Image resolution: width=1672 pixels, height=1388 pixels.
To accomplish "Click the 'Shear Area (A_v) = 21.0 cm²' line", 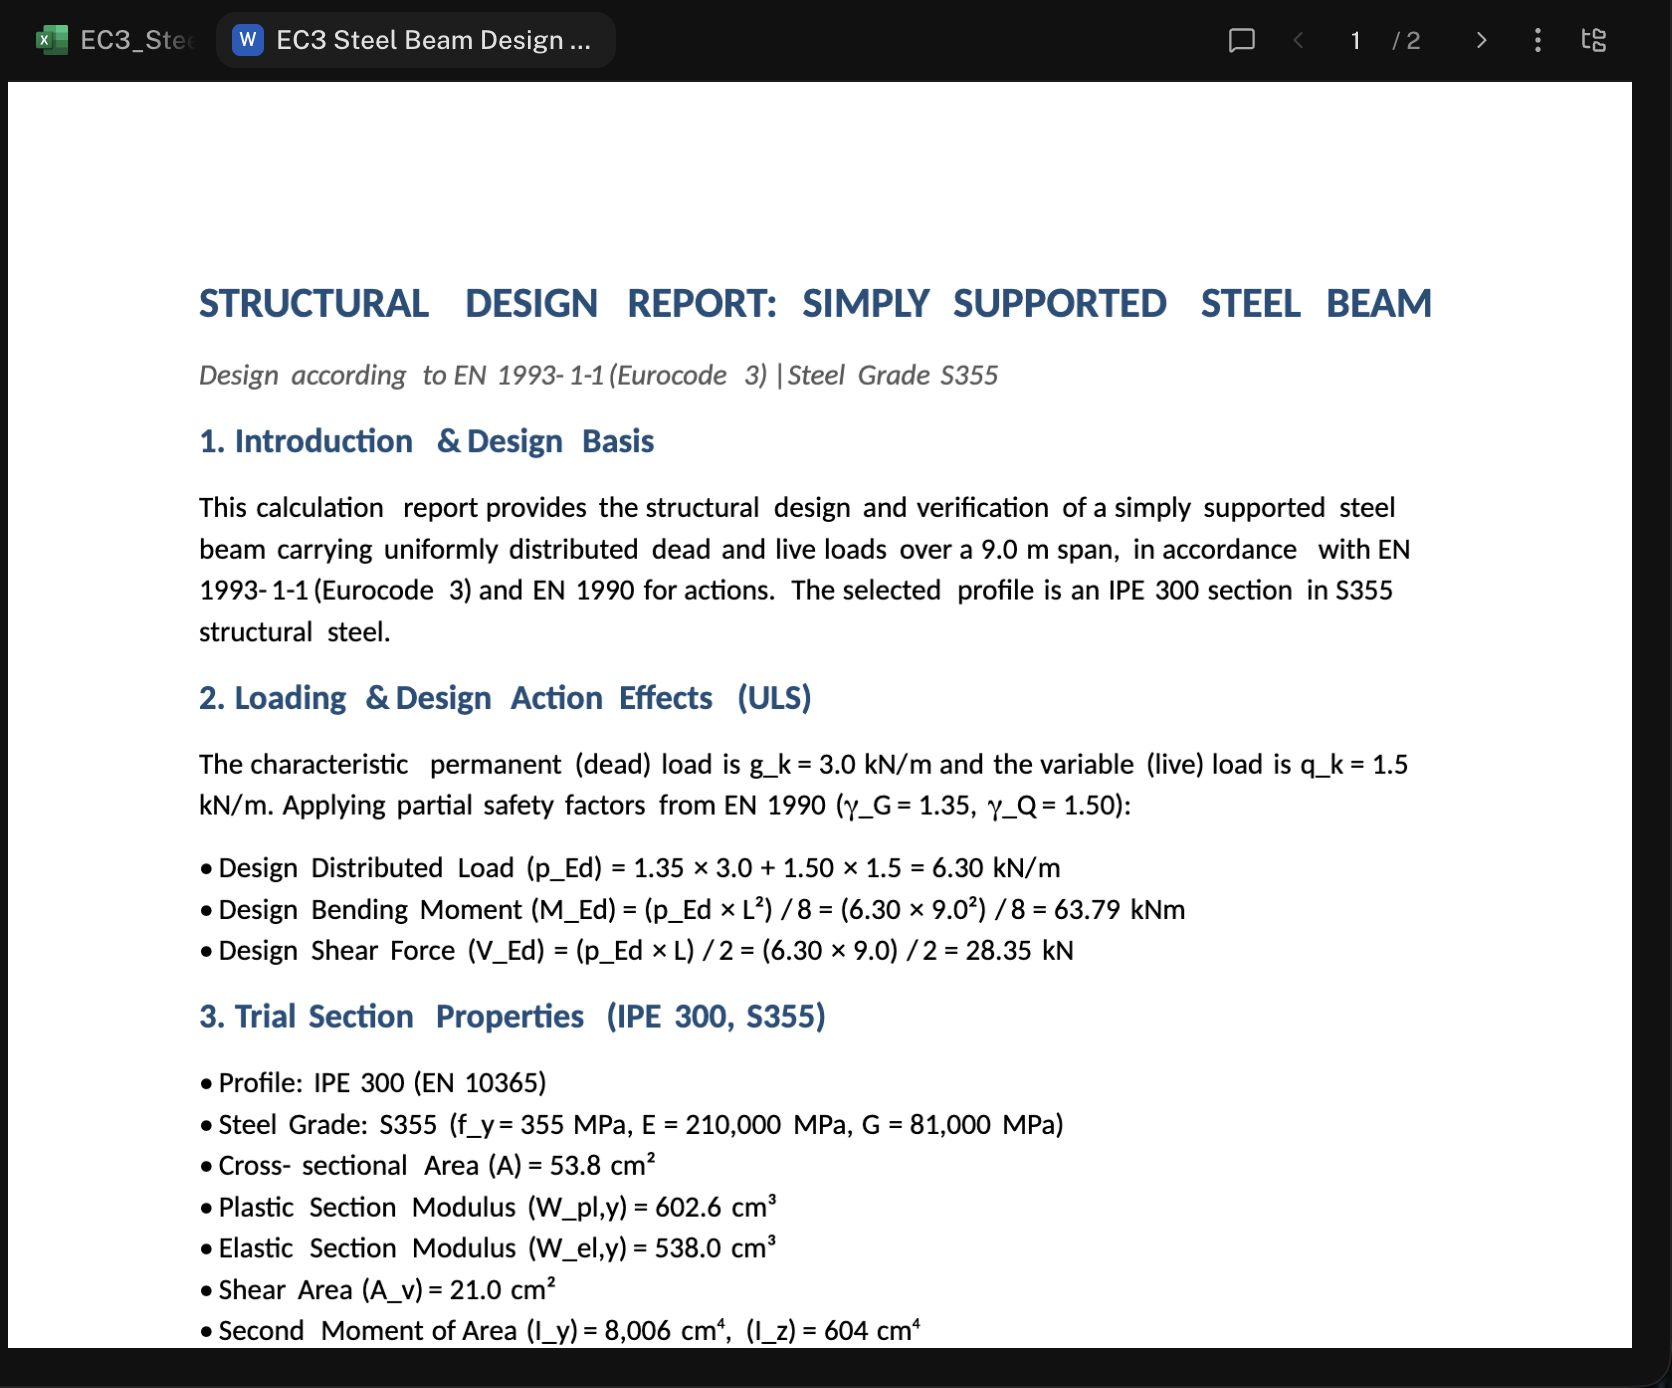I will pos(377,1290).
